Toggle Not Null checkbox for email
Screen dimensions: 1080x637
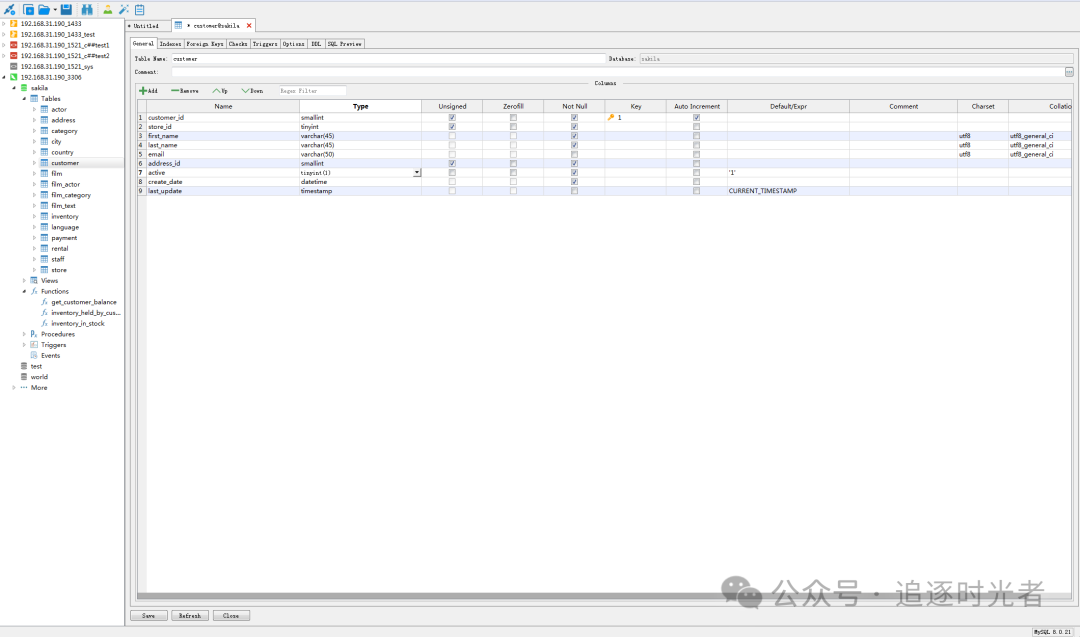click(574, 154)
